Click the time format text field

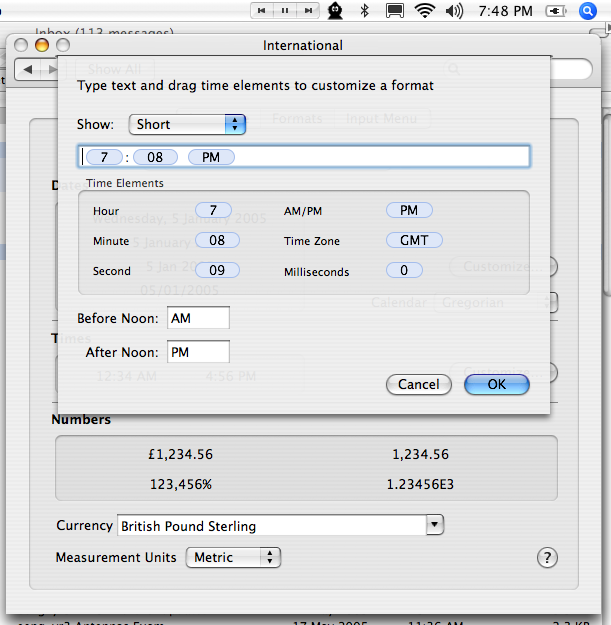(x=303, y=157)
